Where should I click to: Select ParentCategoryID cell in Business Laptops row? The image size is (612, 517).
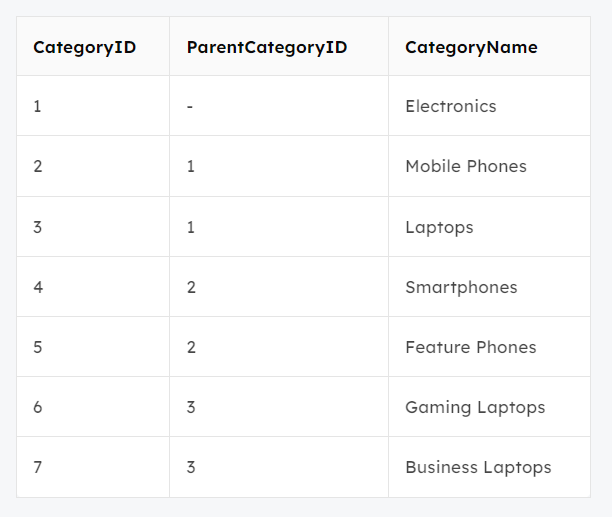tap(191, 467)
